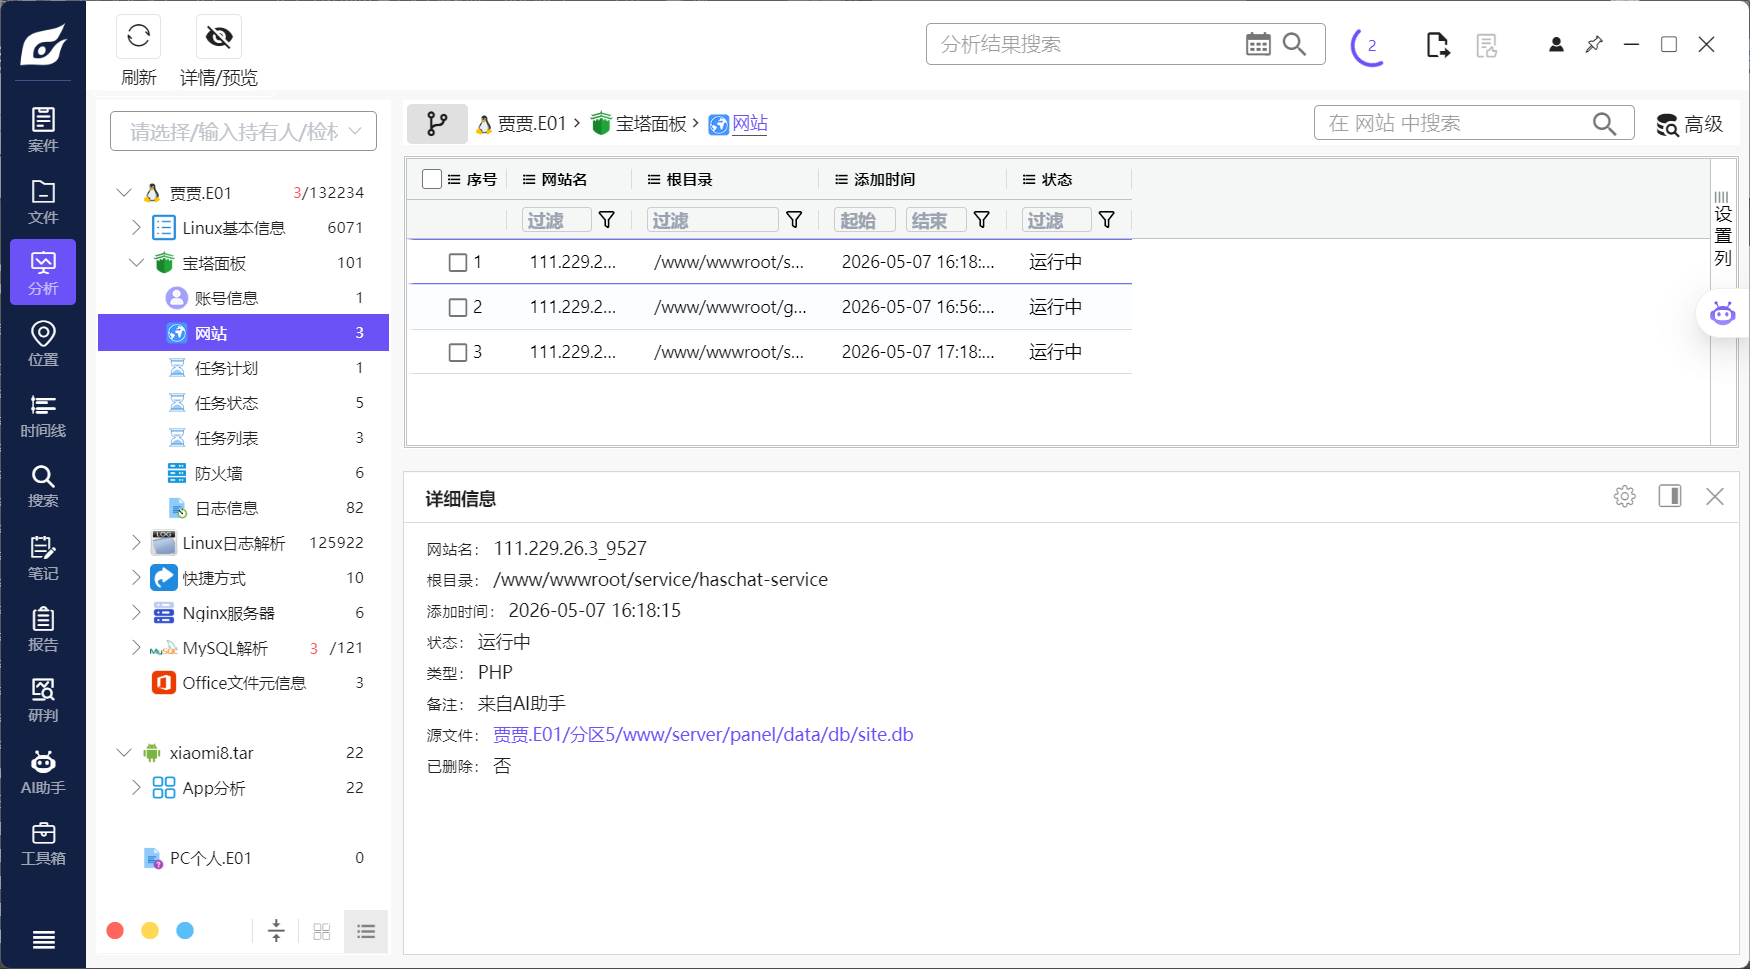Viewport: 1750px width, 969px height.
Task: Switch to list view icon
Action: coord(366,931)
